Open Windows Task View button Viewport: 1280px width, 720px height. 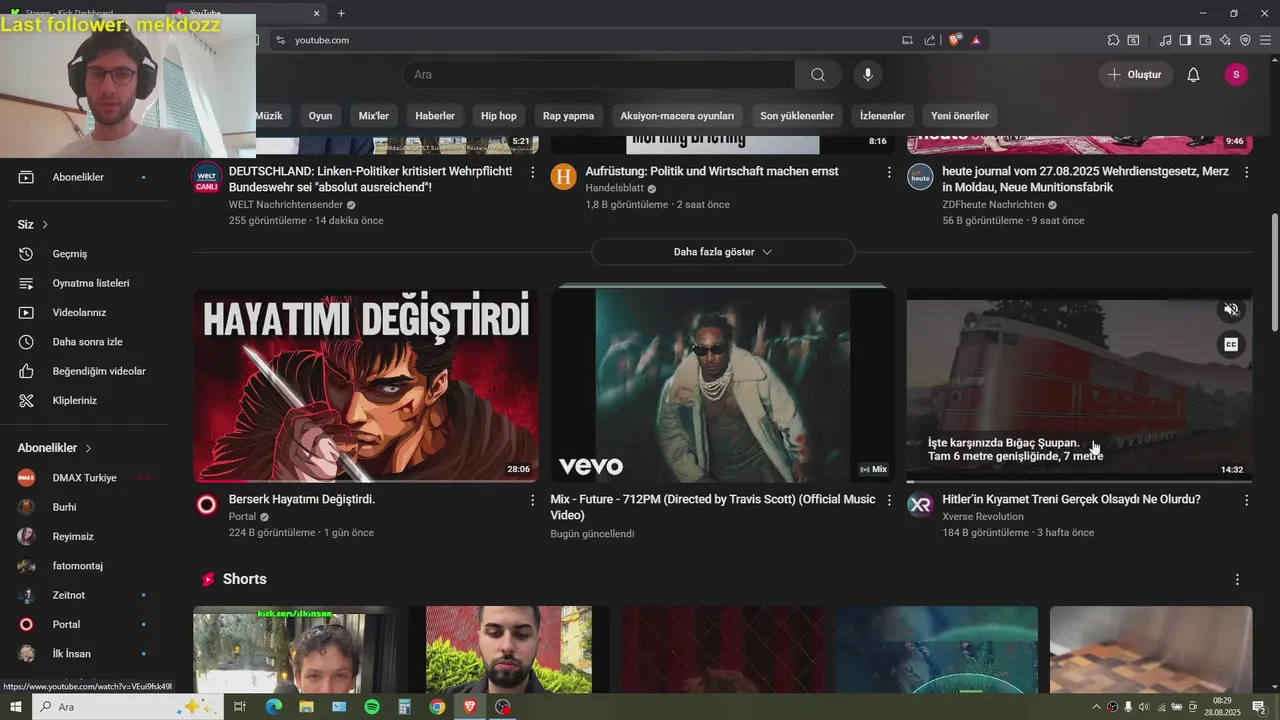pos(240,707)
